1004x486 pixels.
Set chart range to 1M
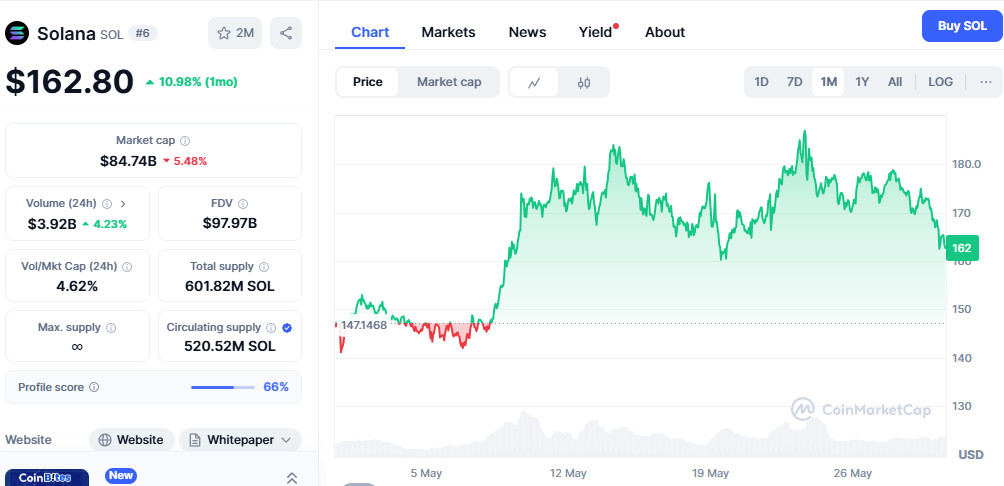[829, 82]
